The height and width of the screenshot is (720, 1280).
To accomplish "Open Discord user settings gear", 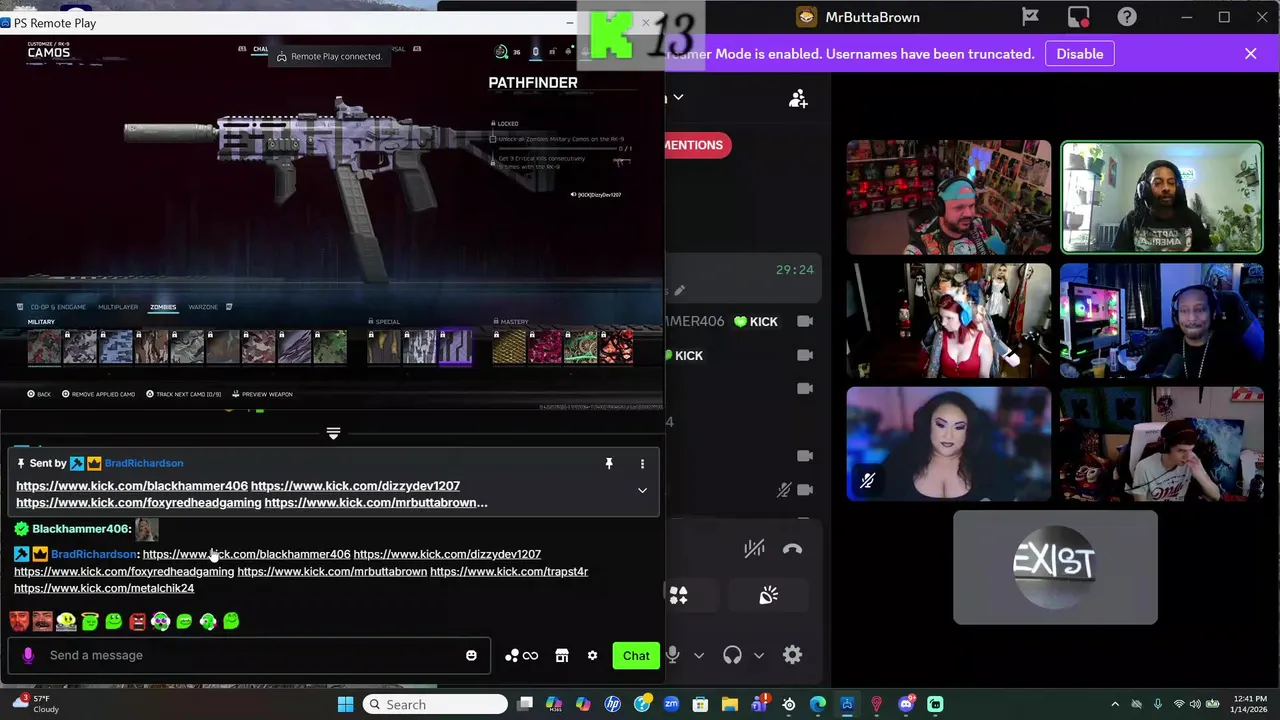I will pyautogui.click(x=792, y=655).
